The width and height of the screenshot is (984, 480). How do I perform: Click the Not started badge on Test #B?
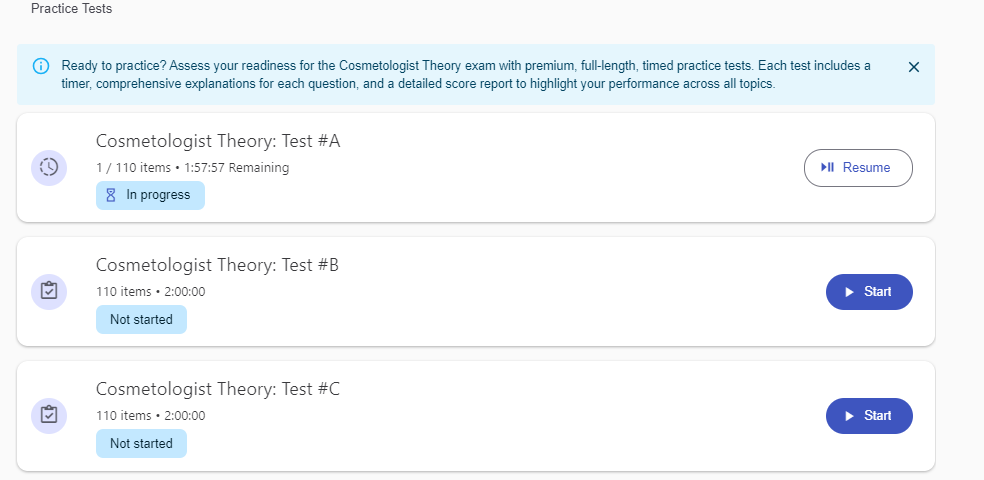[141, 320]
